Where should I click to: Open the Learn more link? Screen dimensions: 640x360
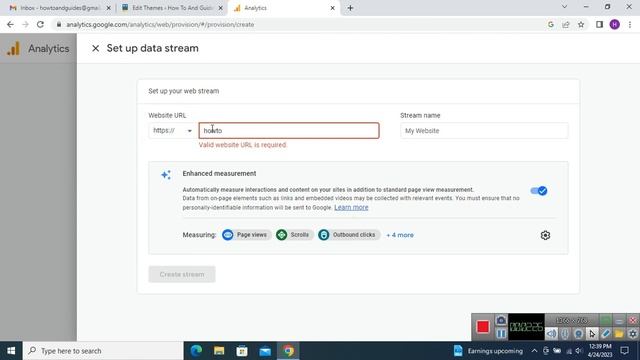[x=351, y=207]
